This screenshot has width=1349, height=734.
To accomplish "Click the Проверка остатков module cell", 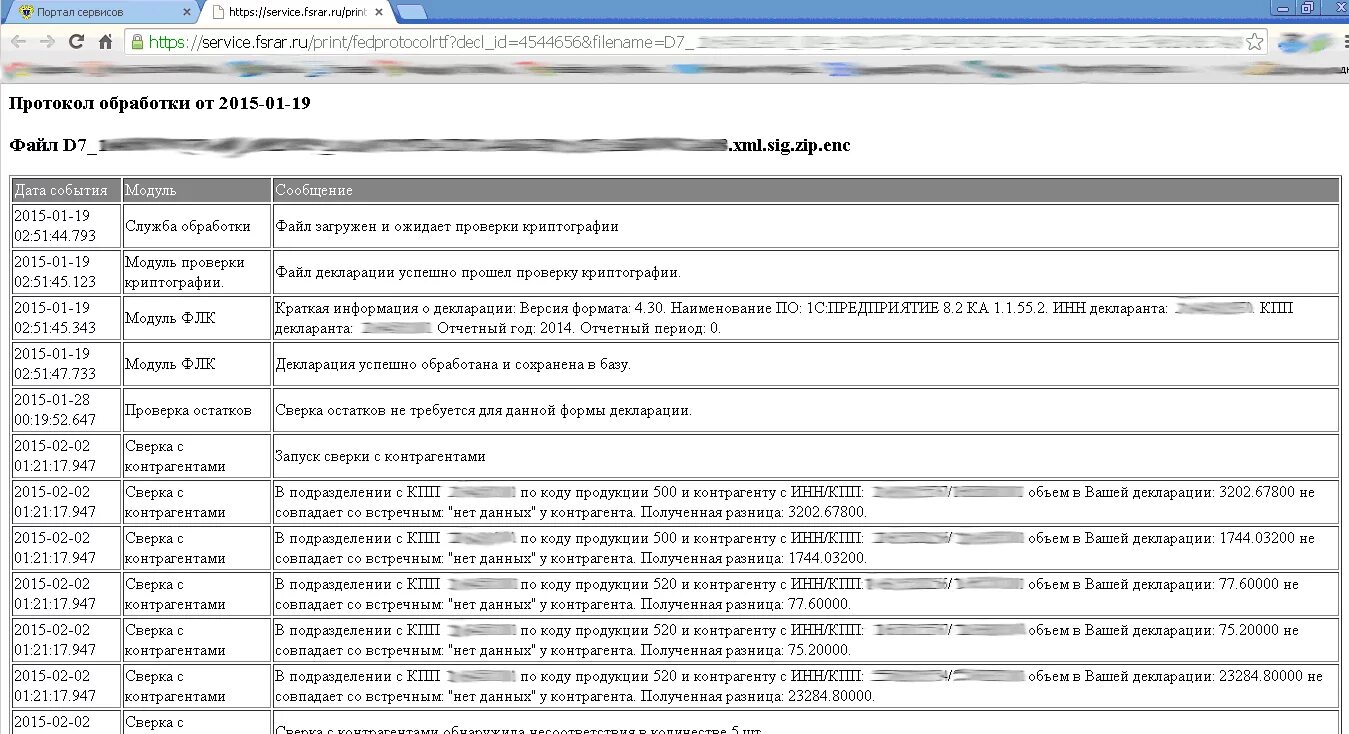I will pos(197,410).
